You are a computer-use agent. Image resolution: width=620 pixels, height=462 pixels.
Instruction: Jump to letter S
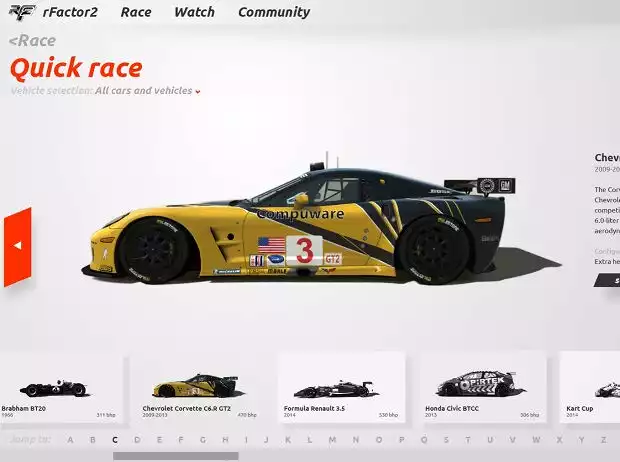(446, 440)
